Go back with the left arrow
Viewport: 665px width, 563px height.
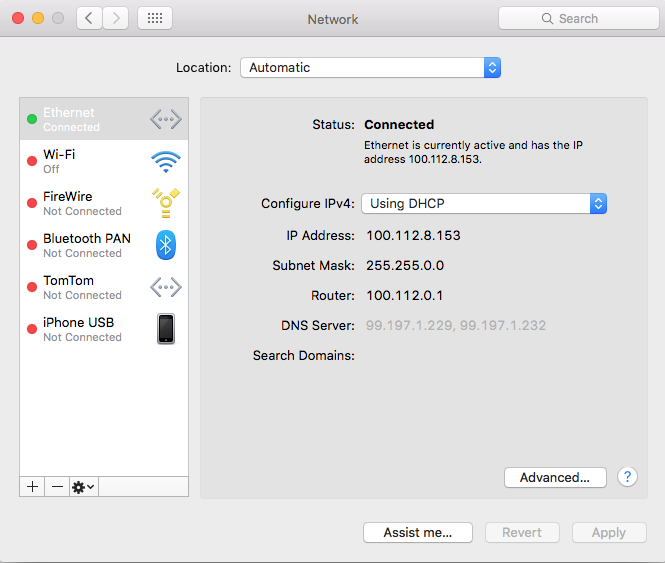point(89,18)
